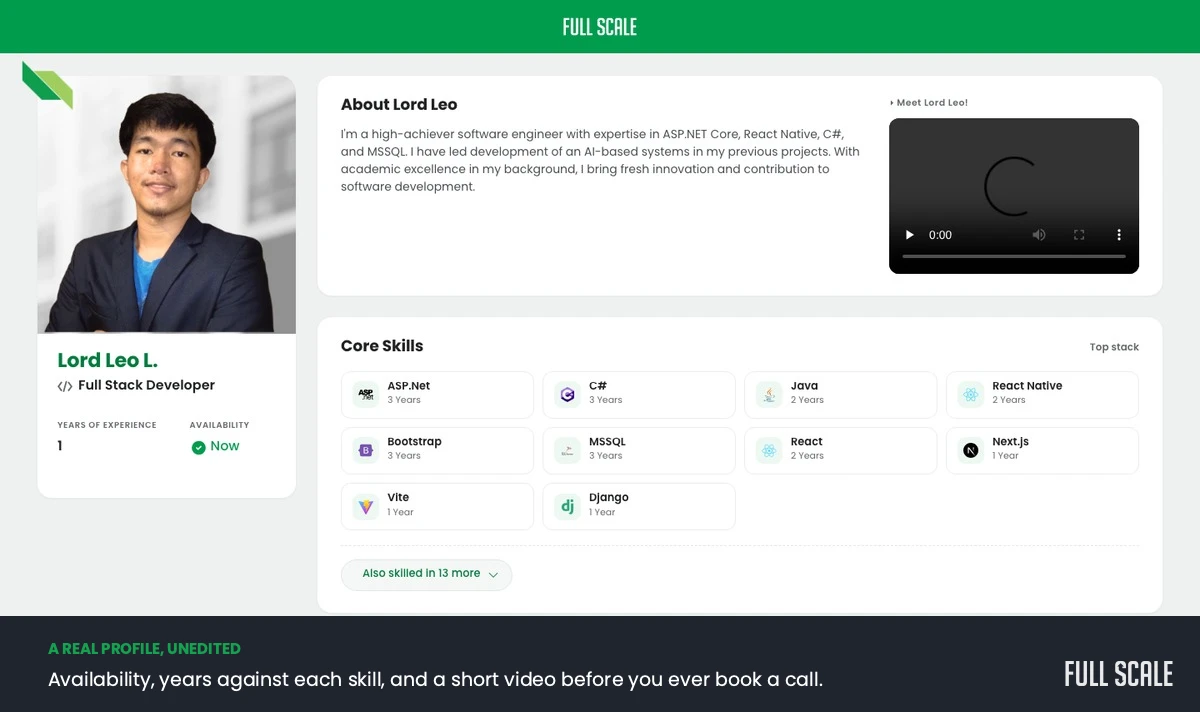
Task: Click the Full Scale logo in header
Action: pos(600,27)
